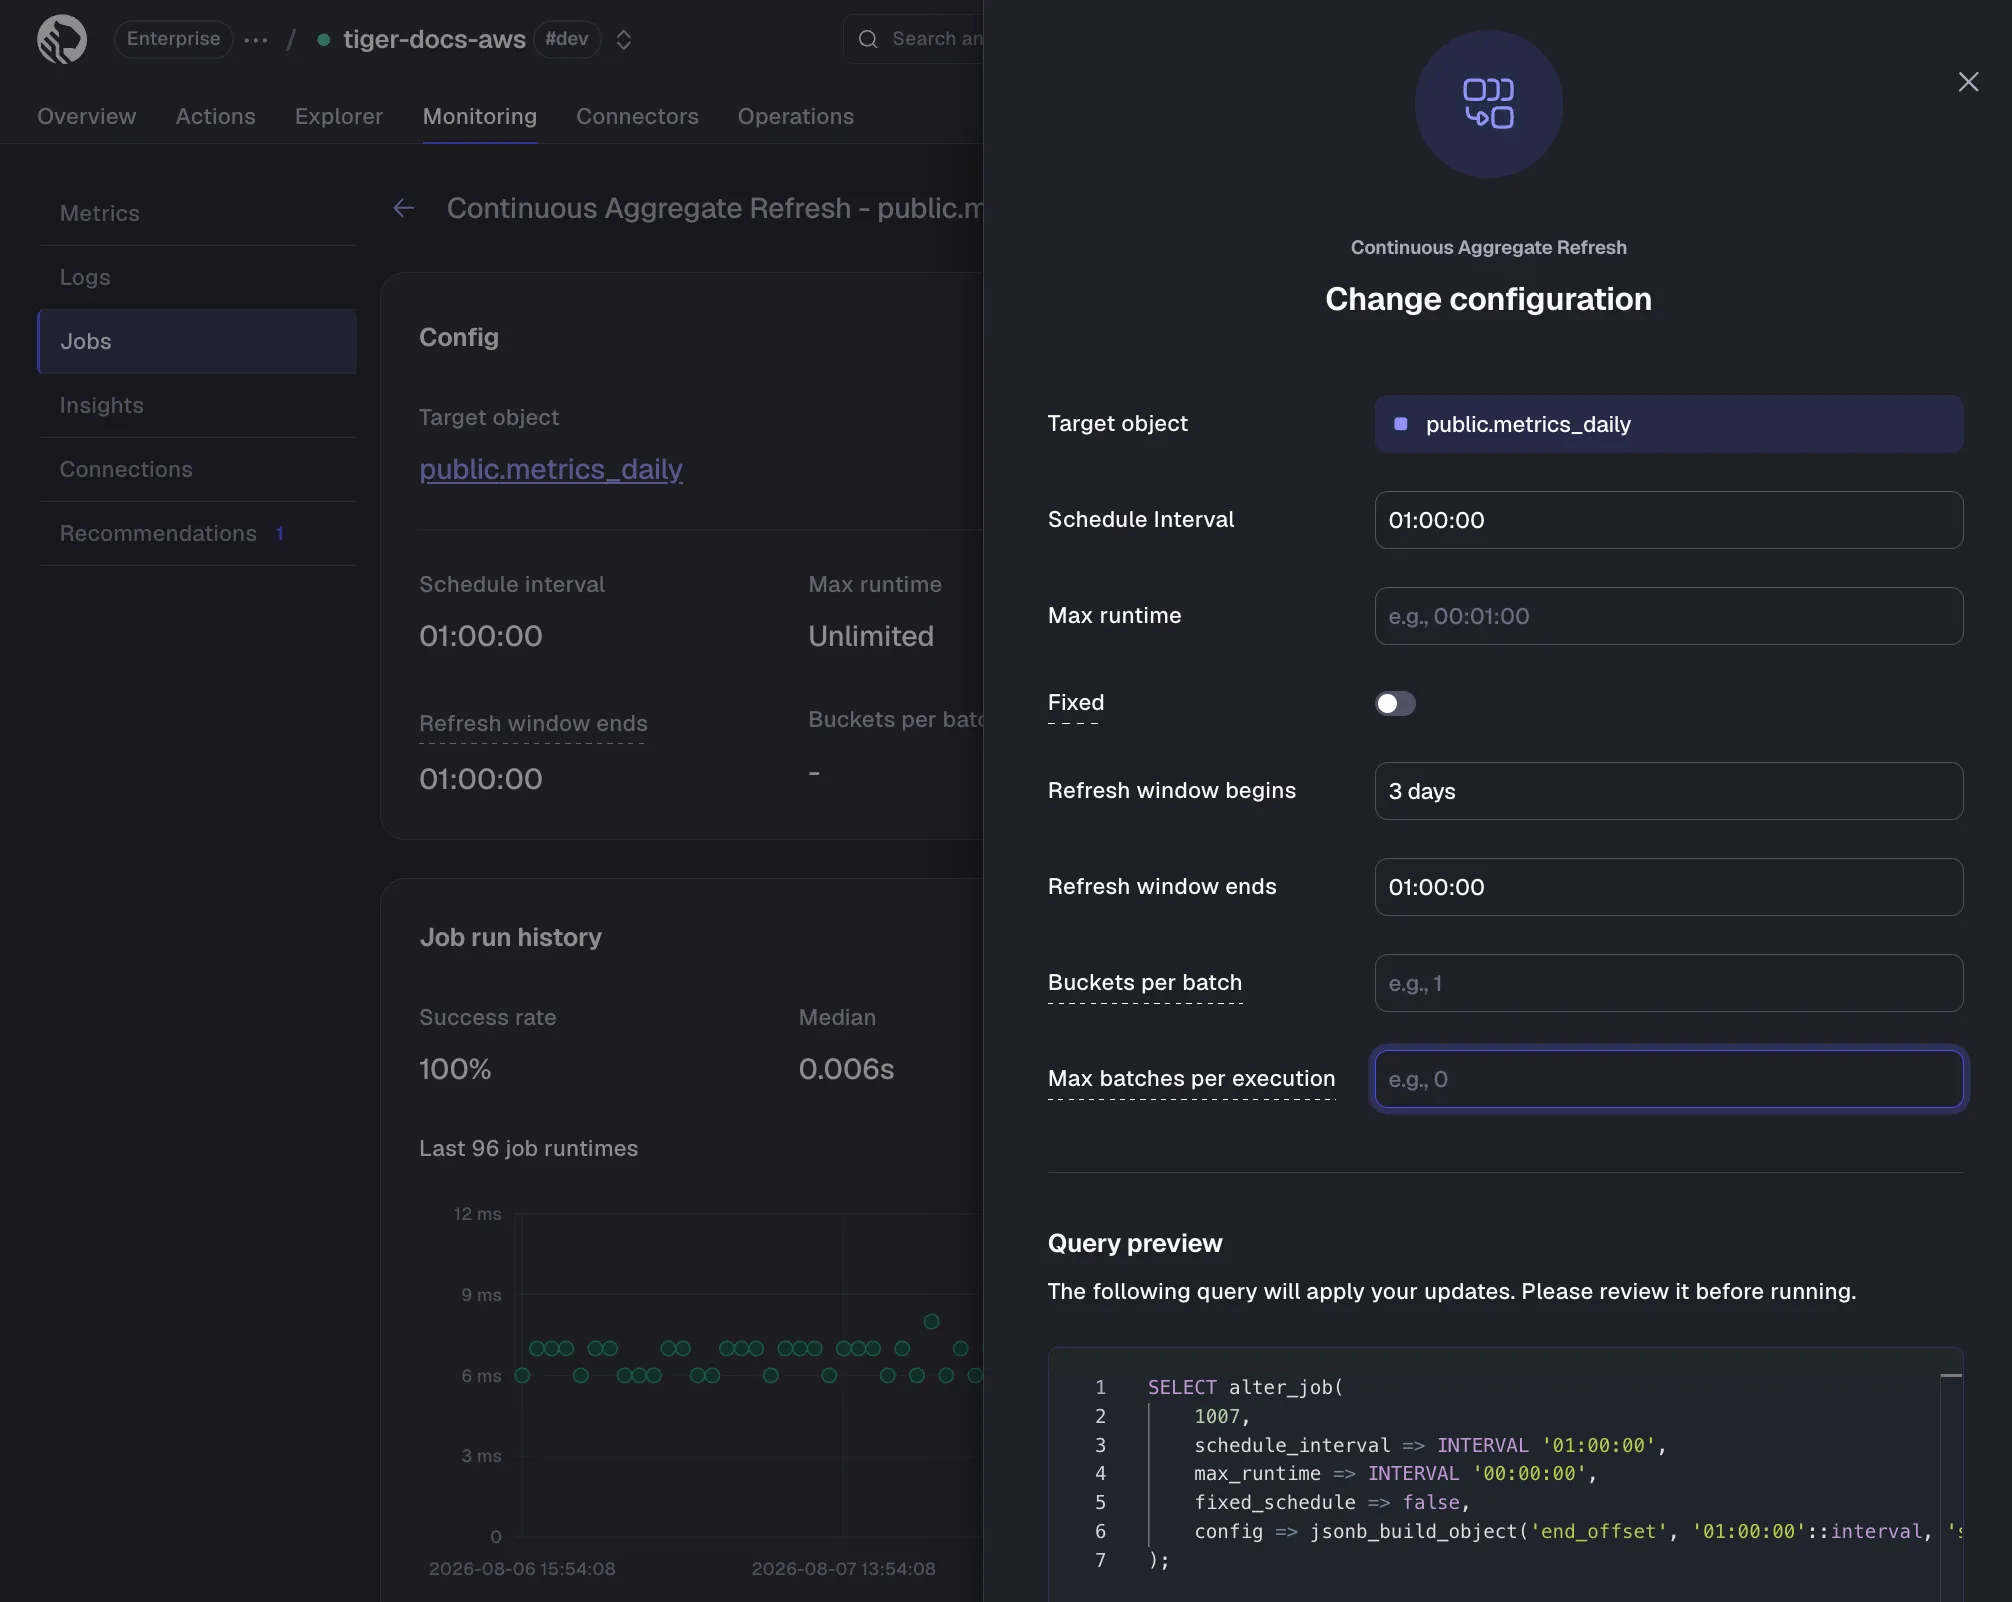Switch to the Explorer tab

[339, 116]
